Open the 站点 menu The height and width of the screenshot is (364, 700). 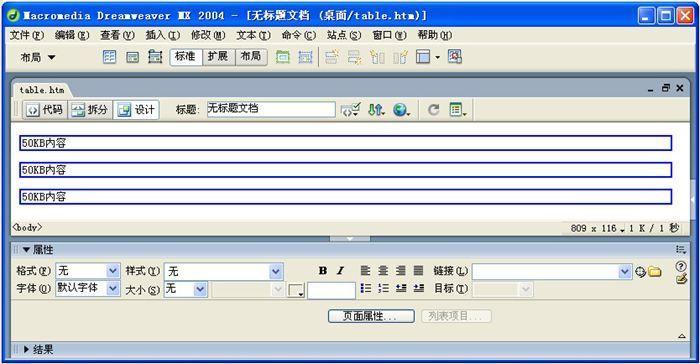(344, 35)
